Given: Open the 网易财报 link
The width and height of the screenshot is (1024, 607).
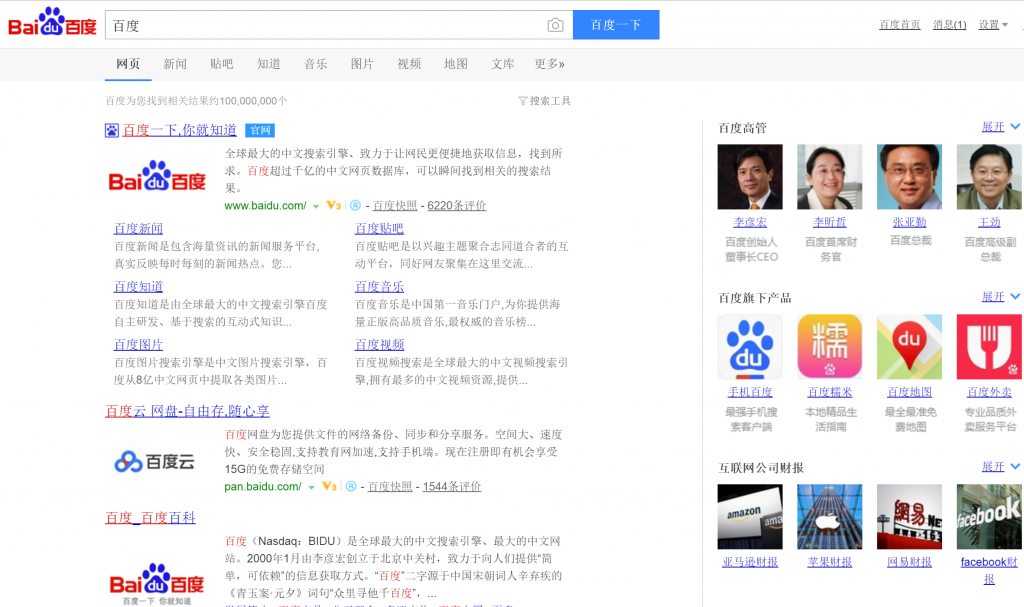Looking at the screenshot, I should [909, 562].
